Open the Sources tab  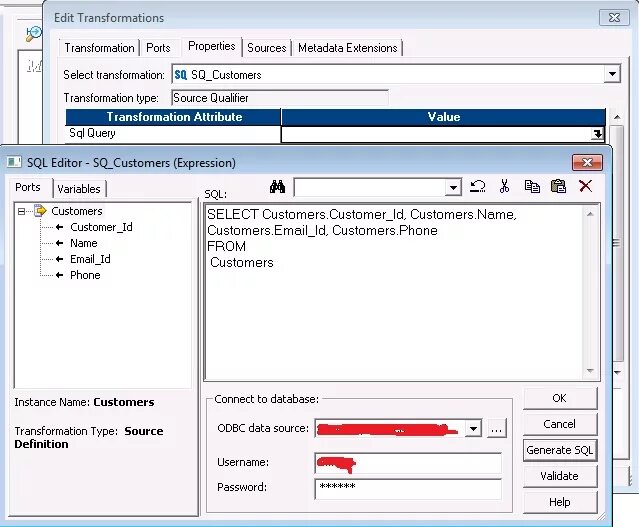point(267,48)
